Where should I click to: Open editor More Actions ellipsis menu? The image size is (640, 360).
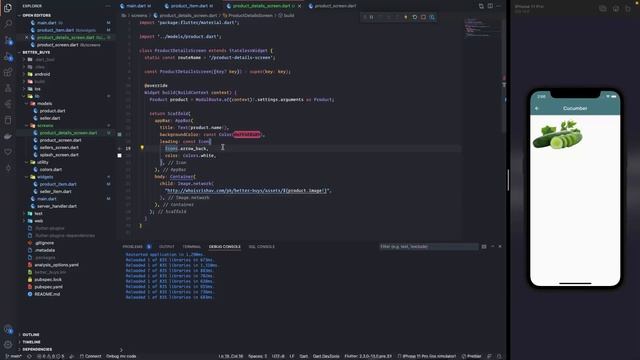(x=499, y=6)
